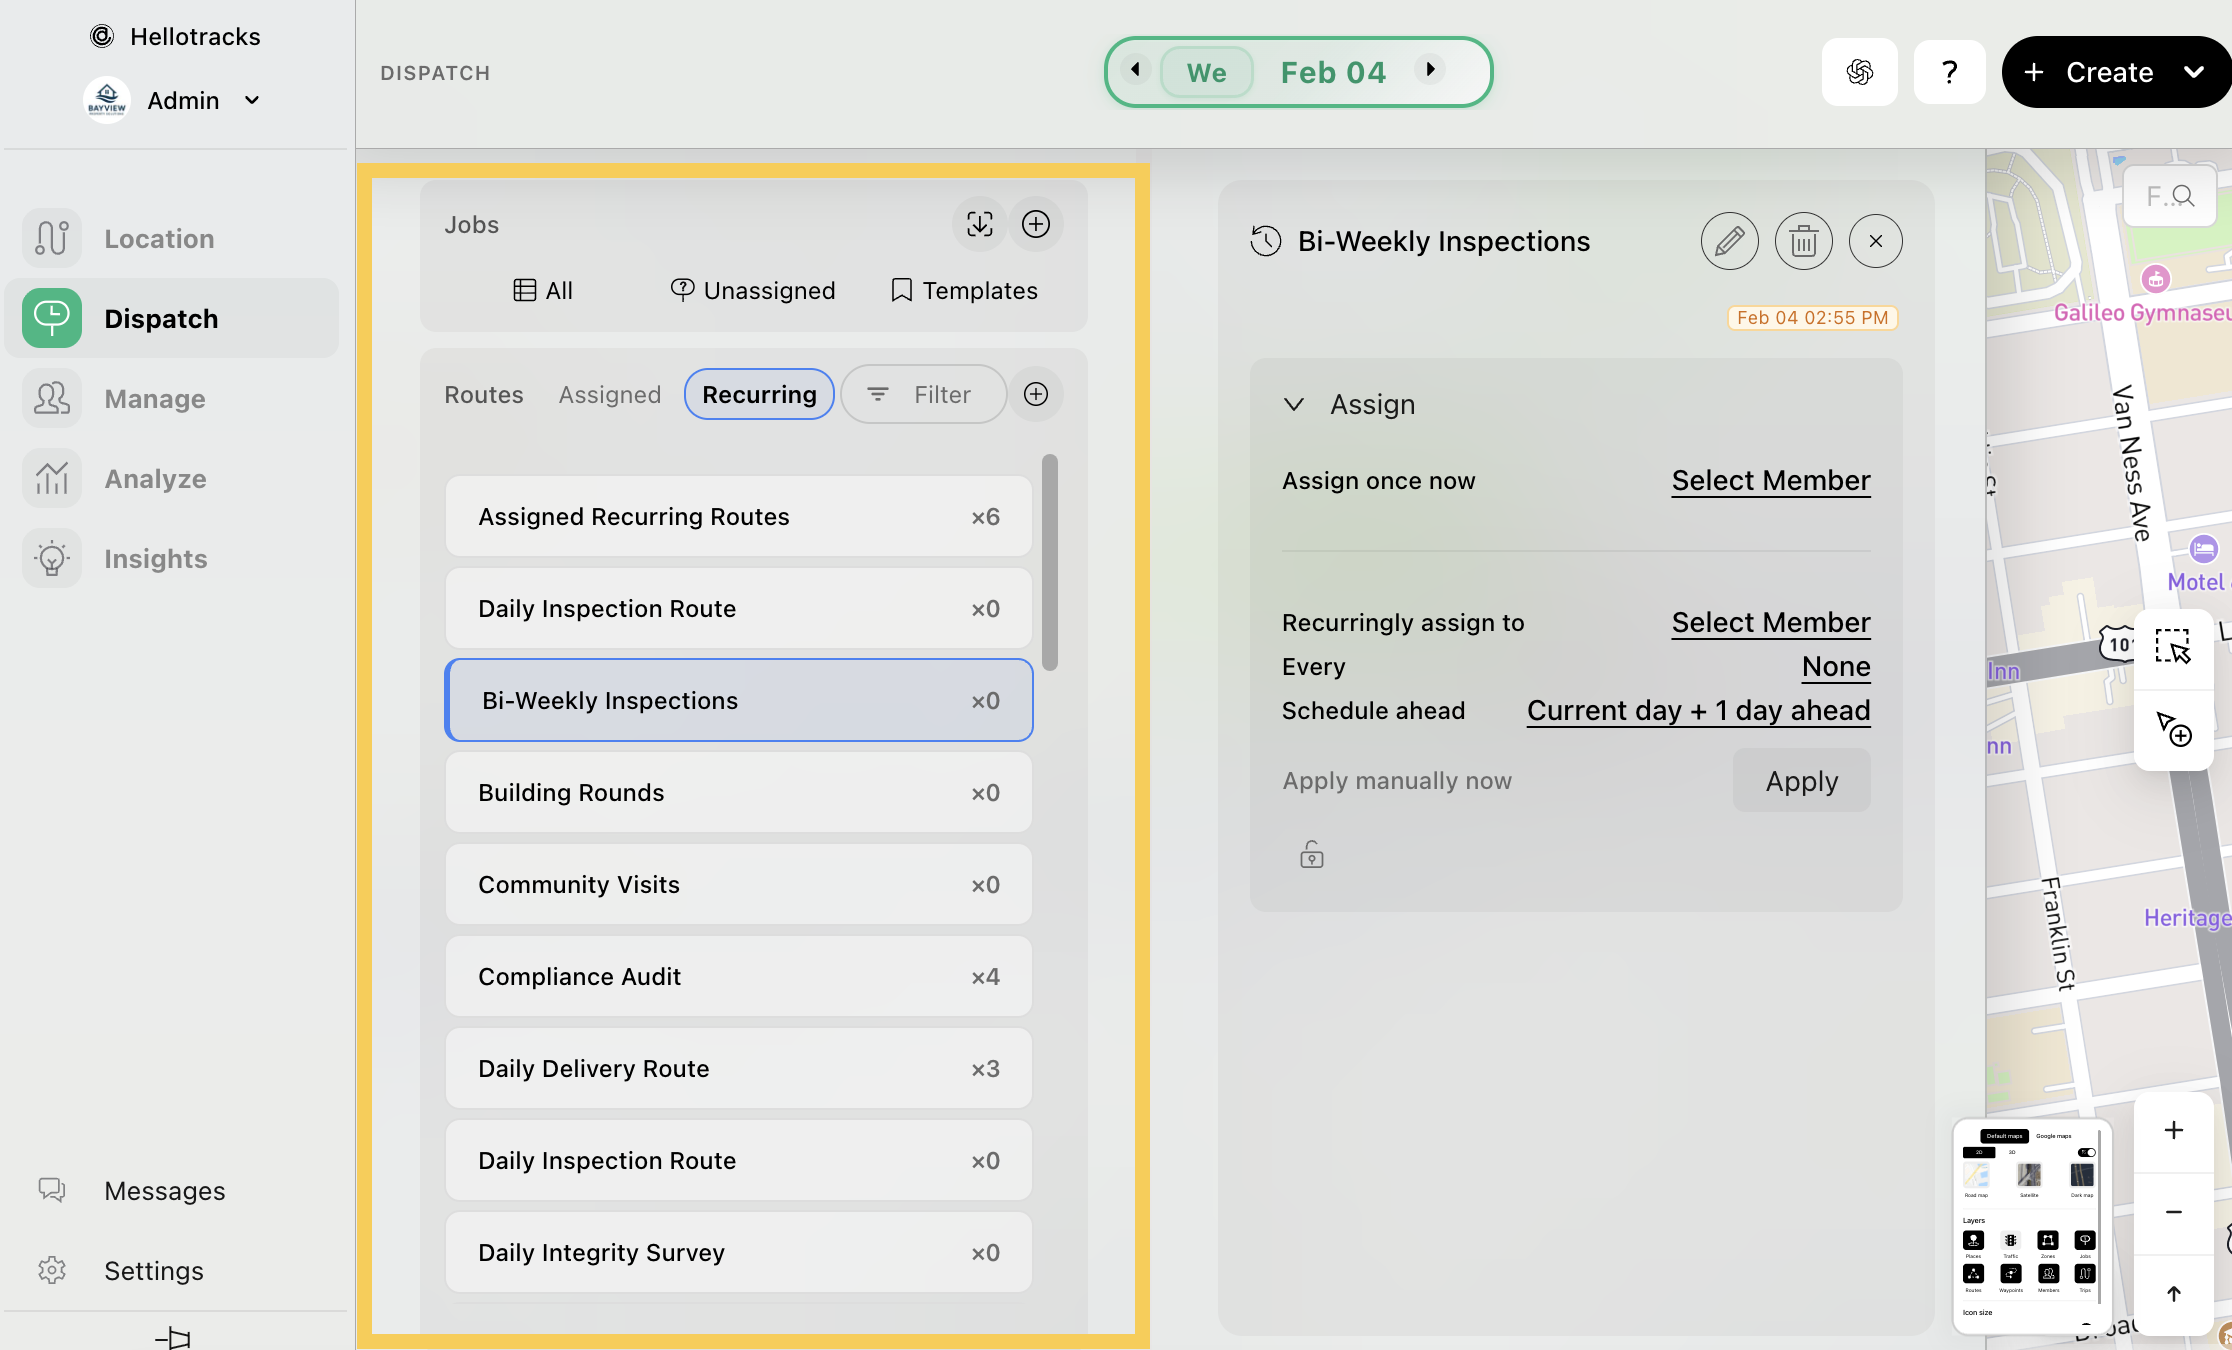
Task: Click the rectangle selection tool on map
Action: [x=2172, y=646]
